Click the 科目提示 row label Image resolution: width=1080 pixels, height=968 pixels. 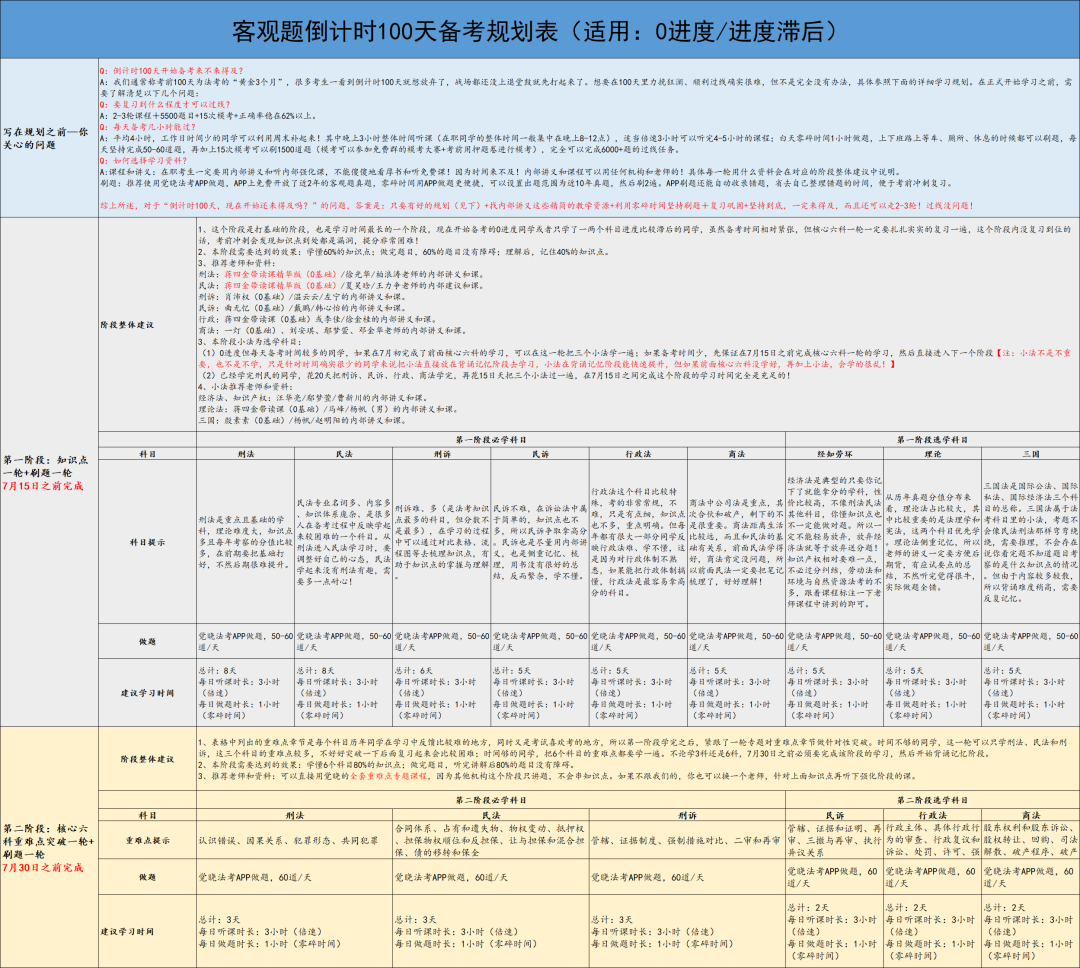click(x=147, y=542)
